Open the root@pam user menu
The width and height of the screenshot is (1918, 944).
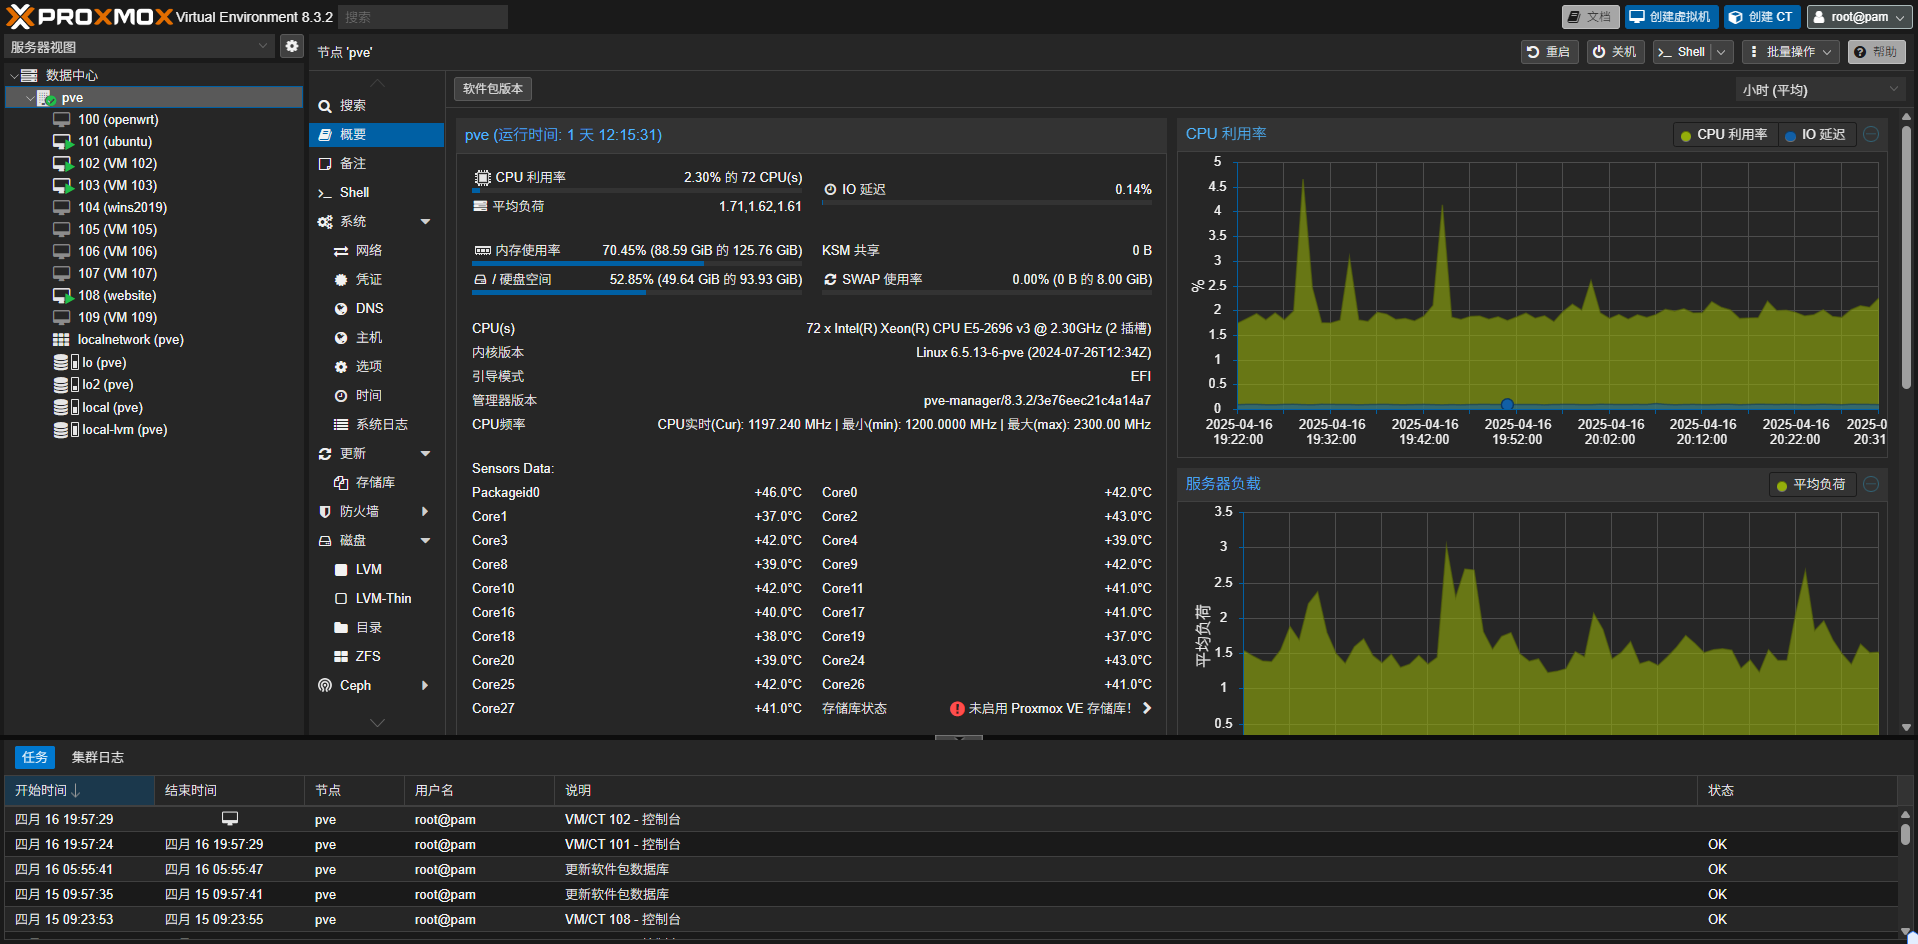point(1858,17)
